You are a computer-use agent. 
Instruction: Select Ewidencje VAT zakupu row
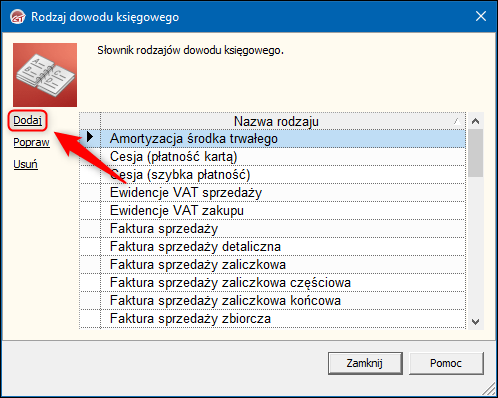click(x=283, y=211)
